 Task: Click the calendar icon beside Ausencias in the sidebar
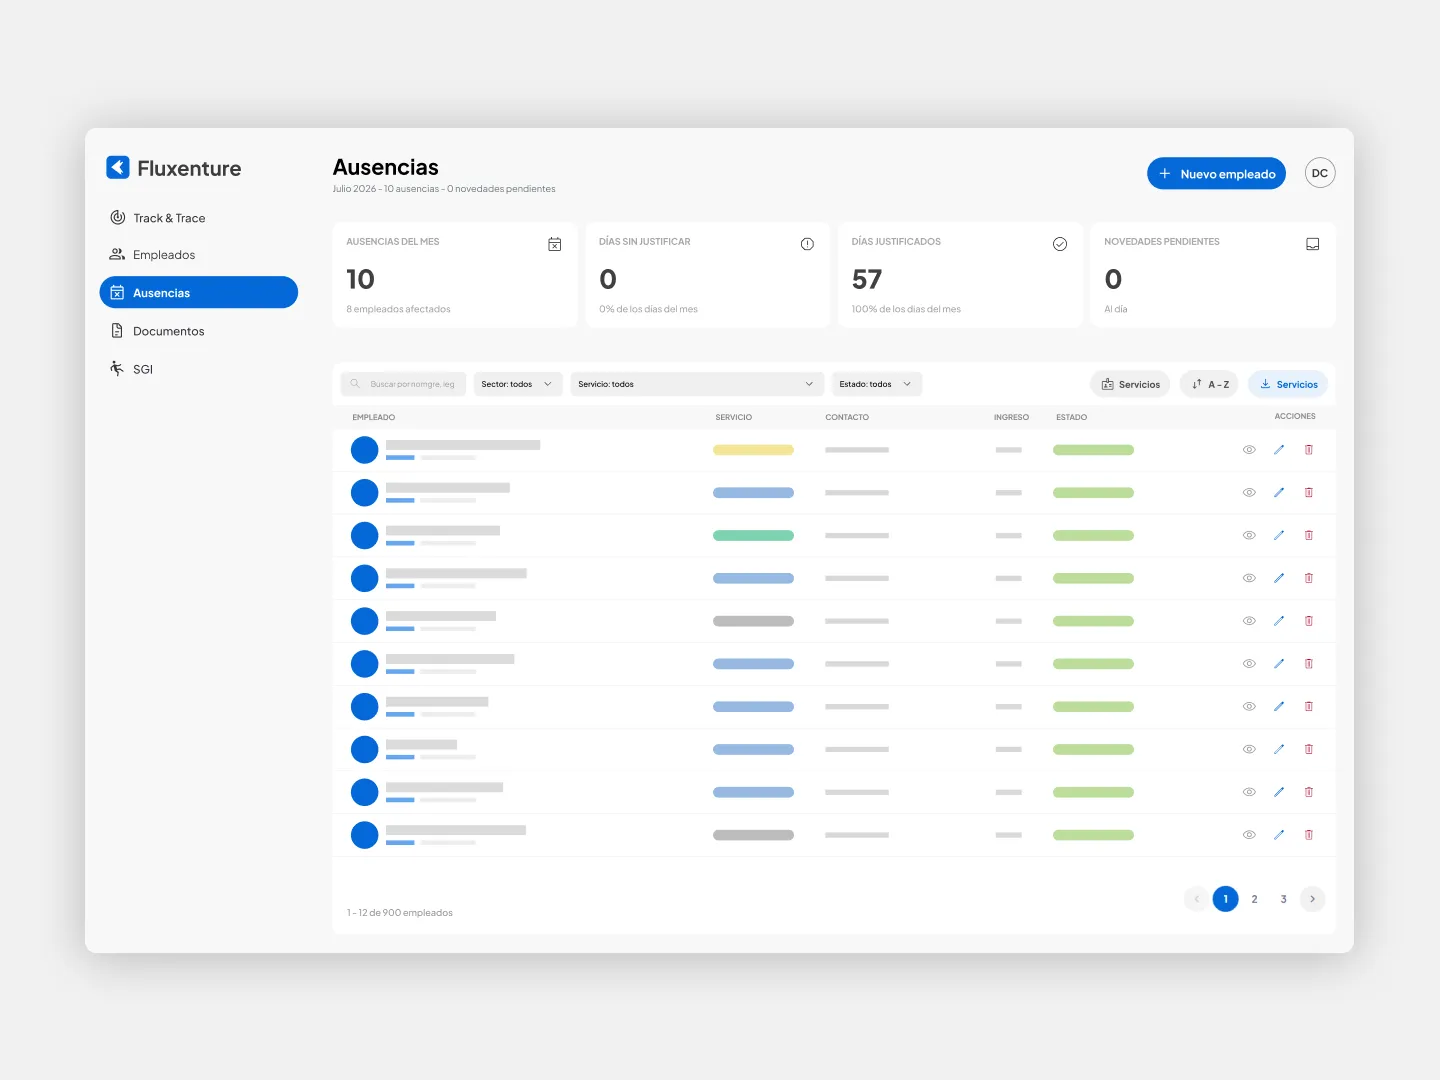pyautogui.click(x=117, y=293)
